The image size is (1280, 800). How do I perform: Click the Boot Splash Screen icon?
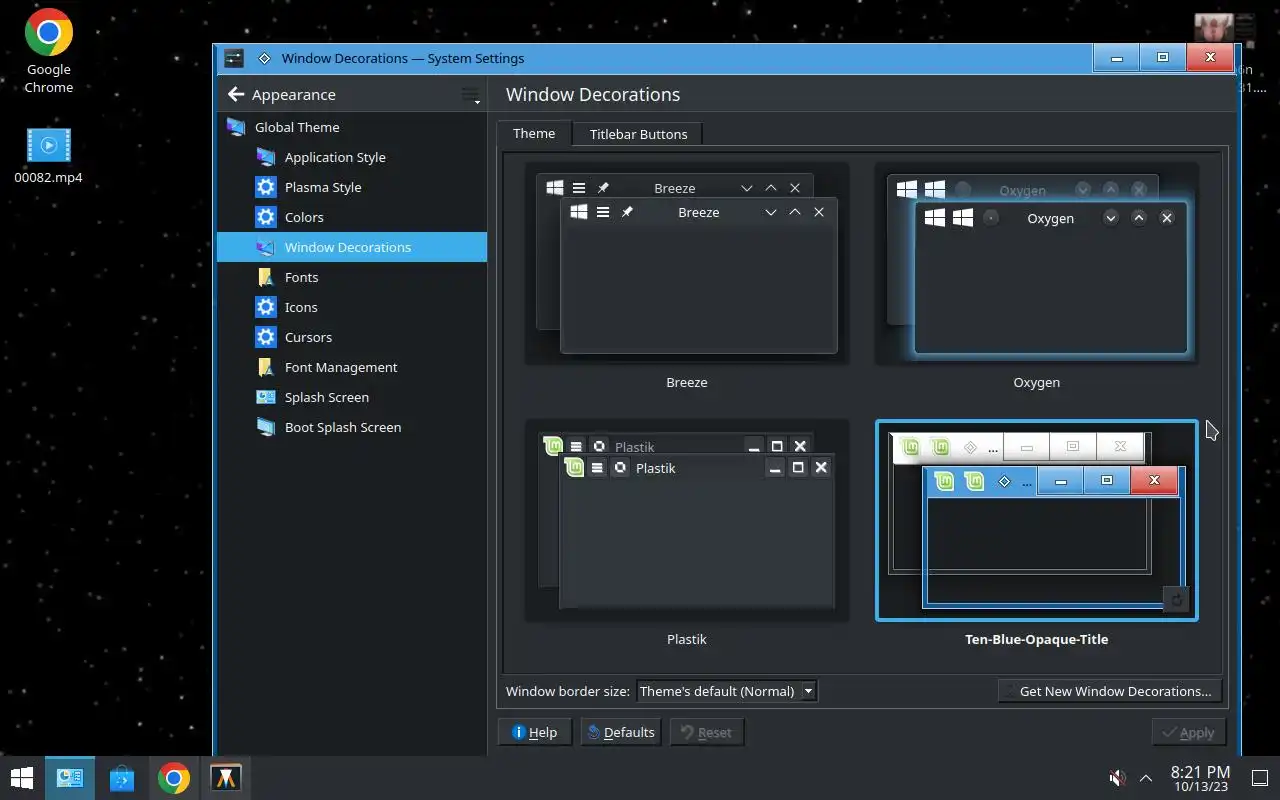[x=265, y=427]
